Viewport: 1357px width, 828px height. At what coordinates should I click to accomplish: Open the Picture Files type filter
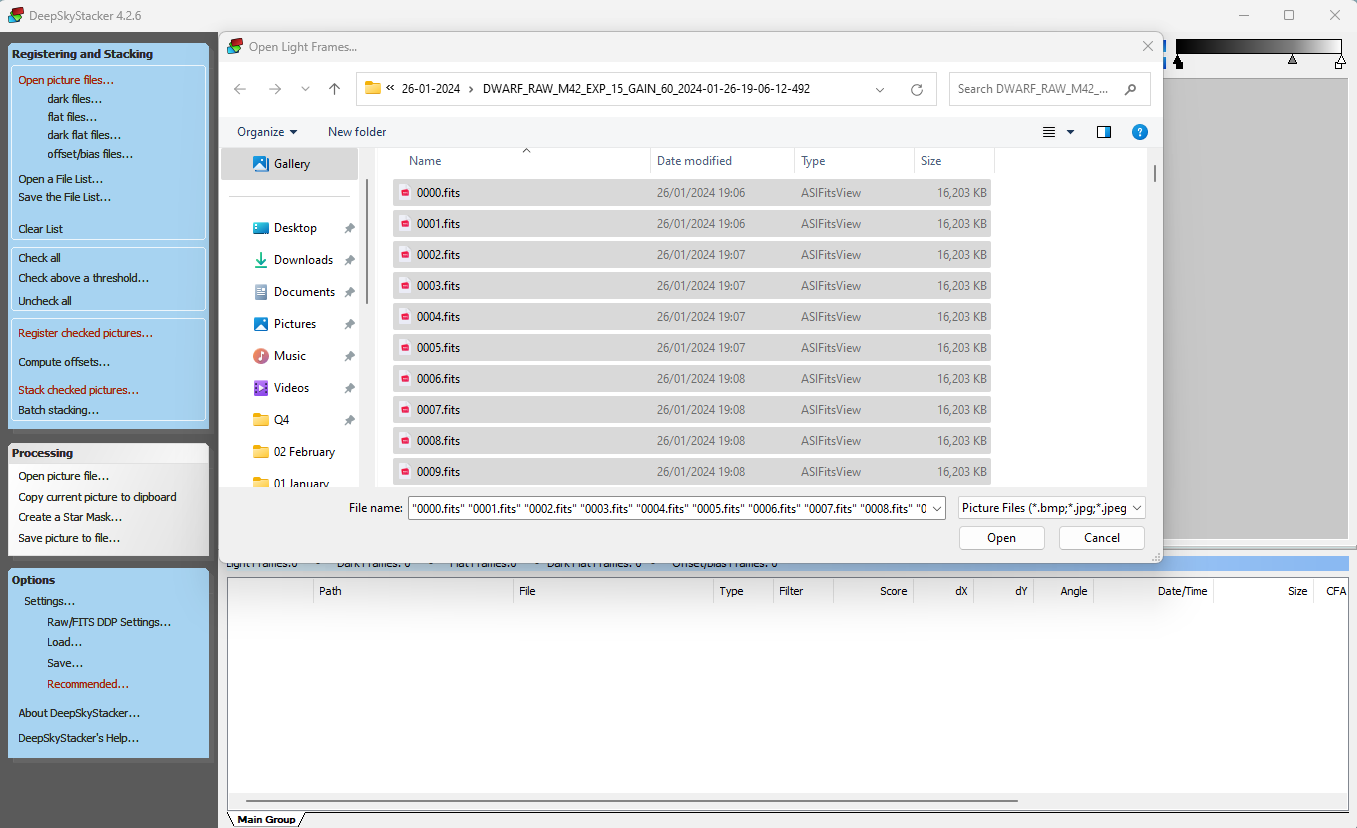click(1052, 508)
